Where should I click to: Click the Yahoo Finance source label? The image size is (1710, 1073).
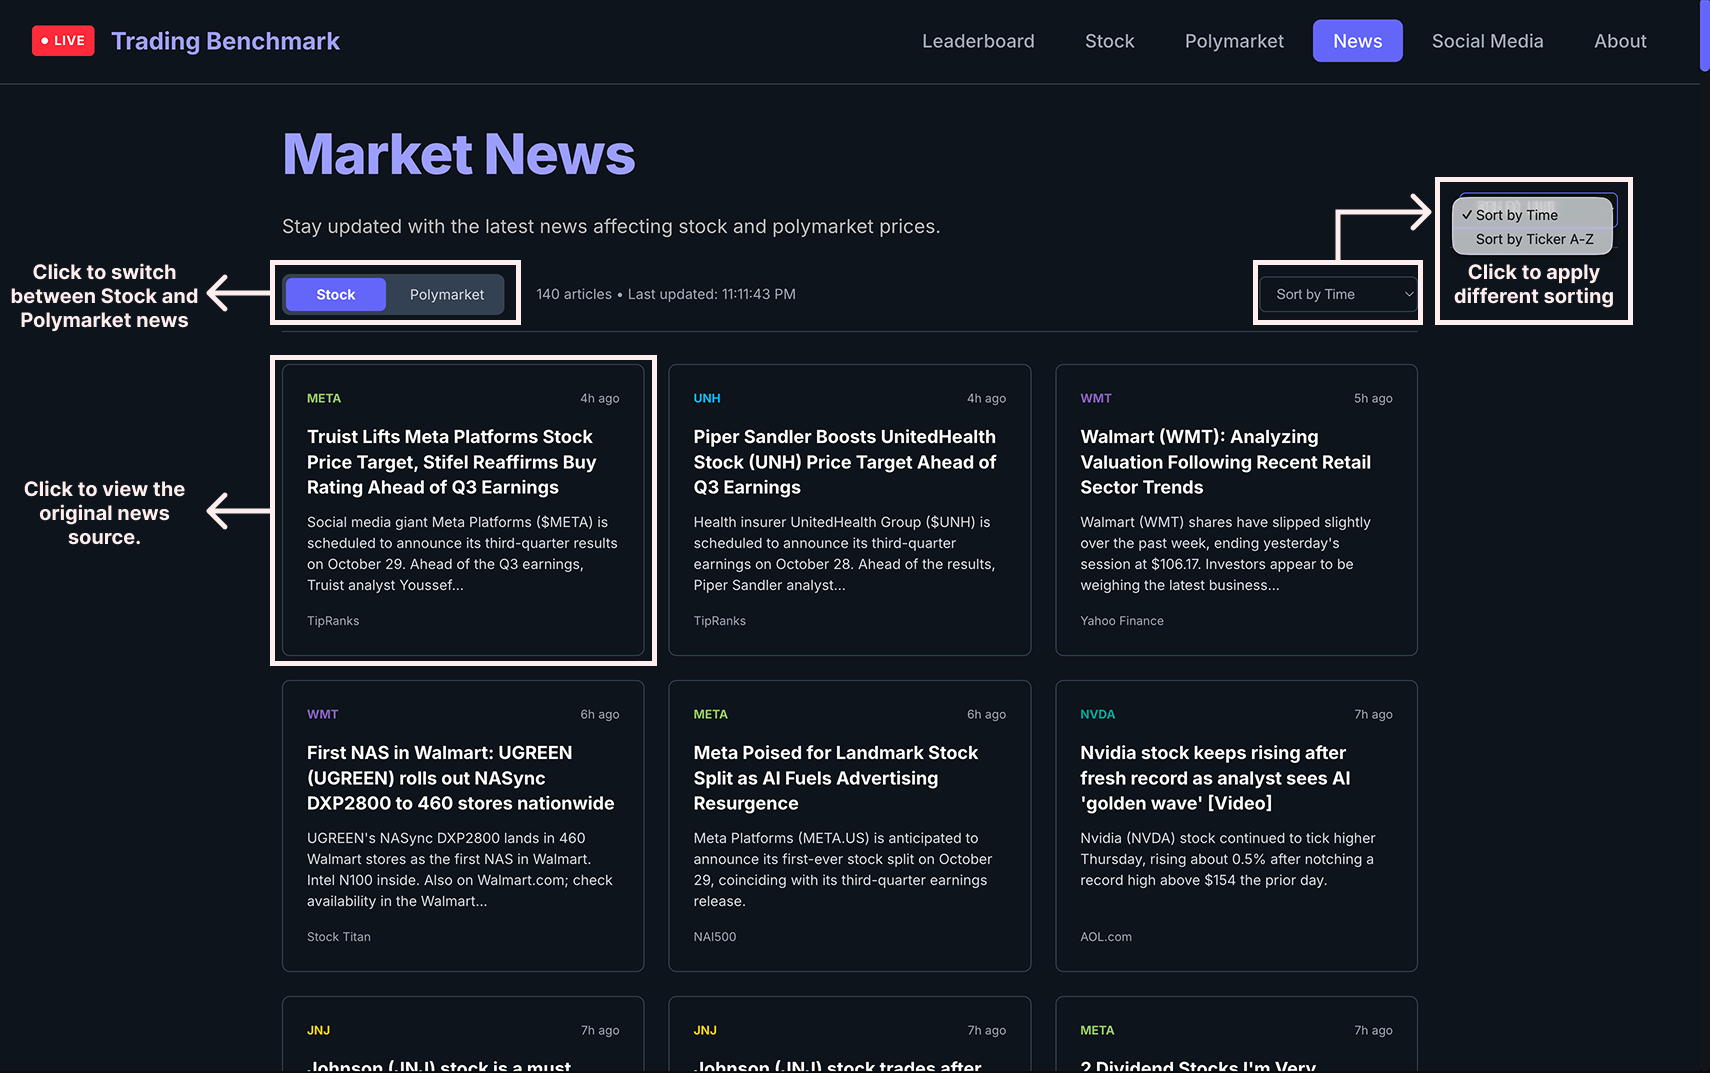tap(1122, 621)
